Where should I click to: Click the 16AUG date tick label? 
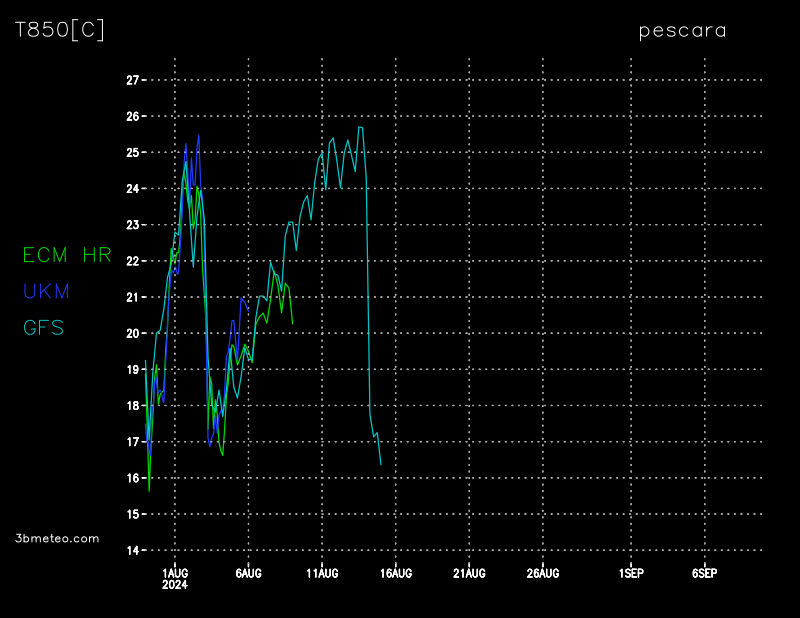395,573
